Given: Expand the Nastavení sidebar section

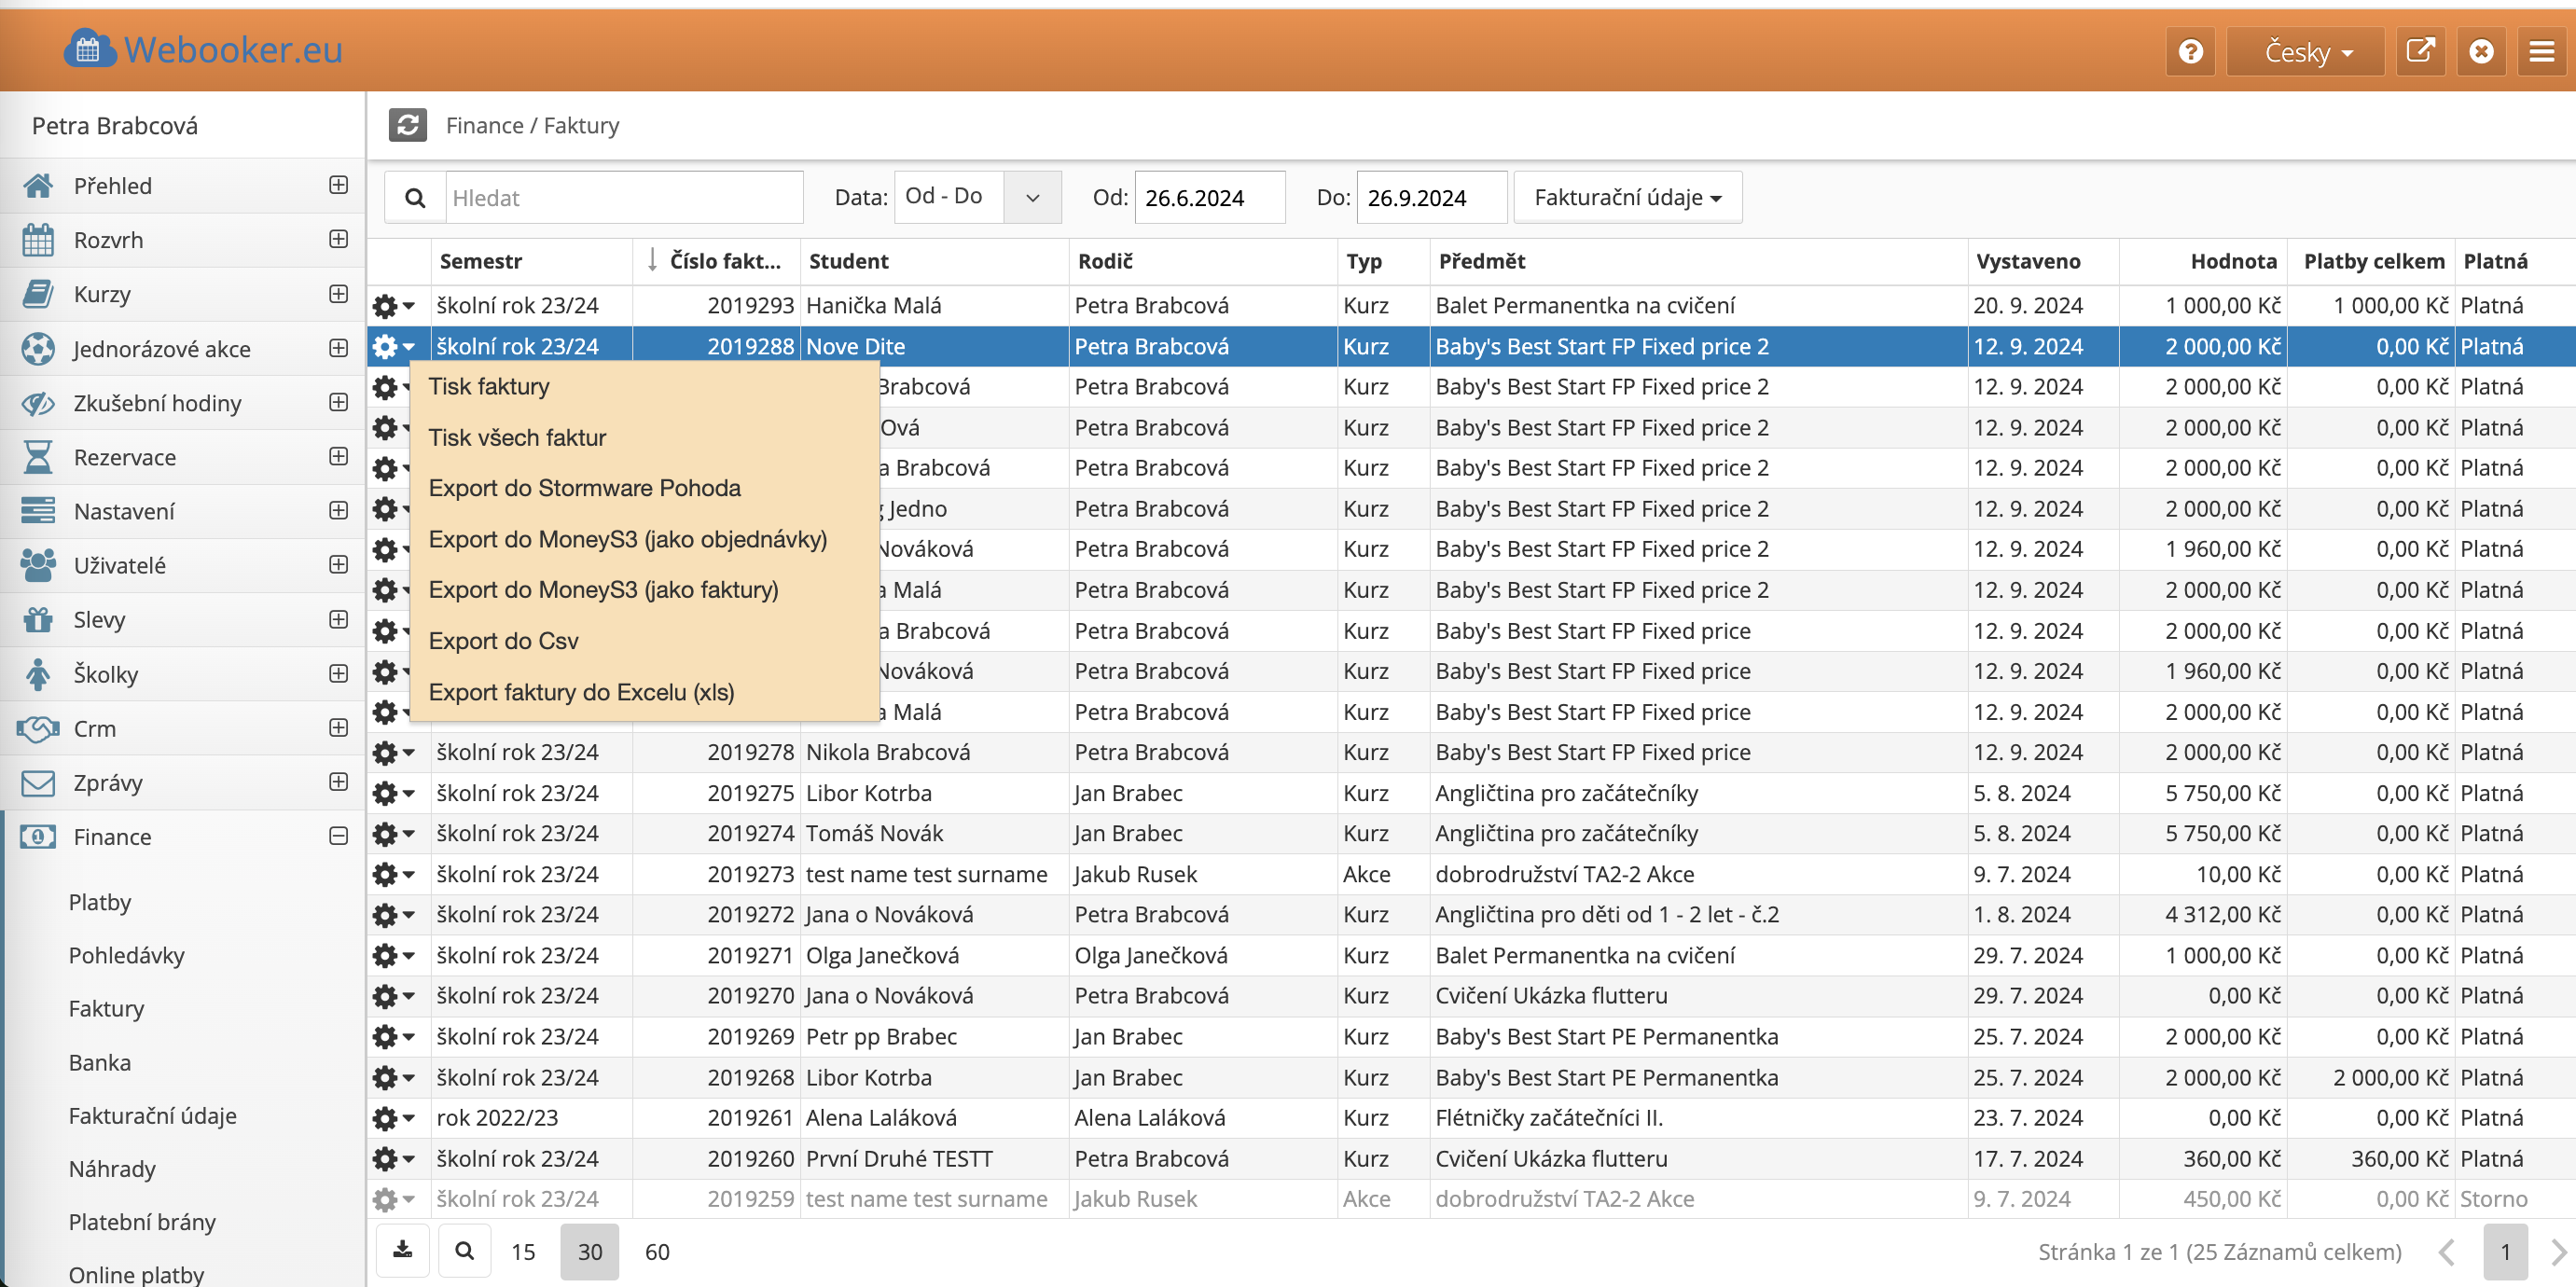Looking at the screenshot, I should point(339,511).
